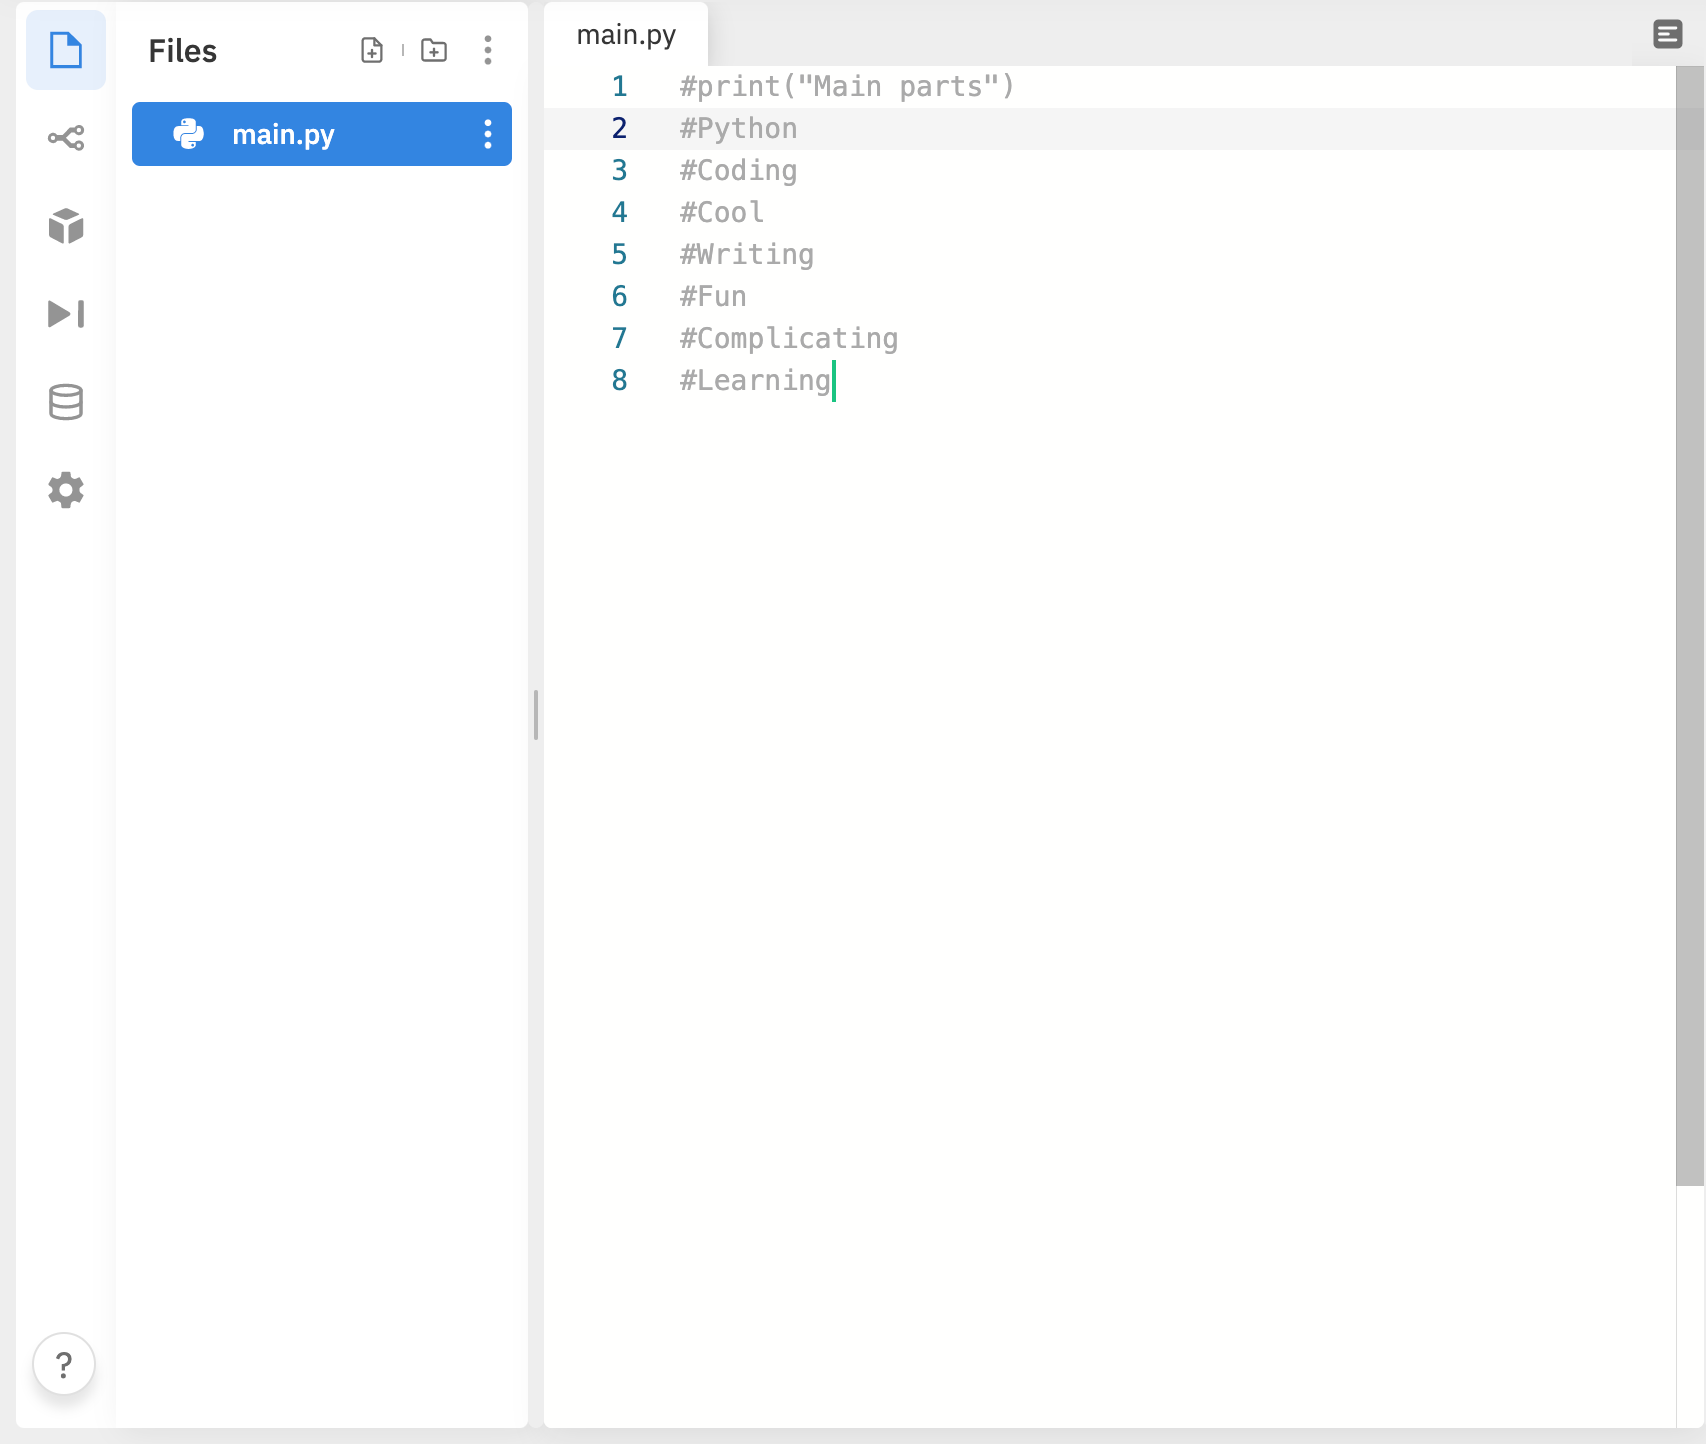Click line number 3 in gutter

point(620,171)
